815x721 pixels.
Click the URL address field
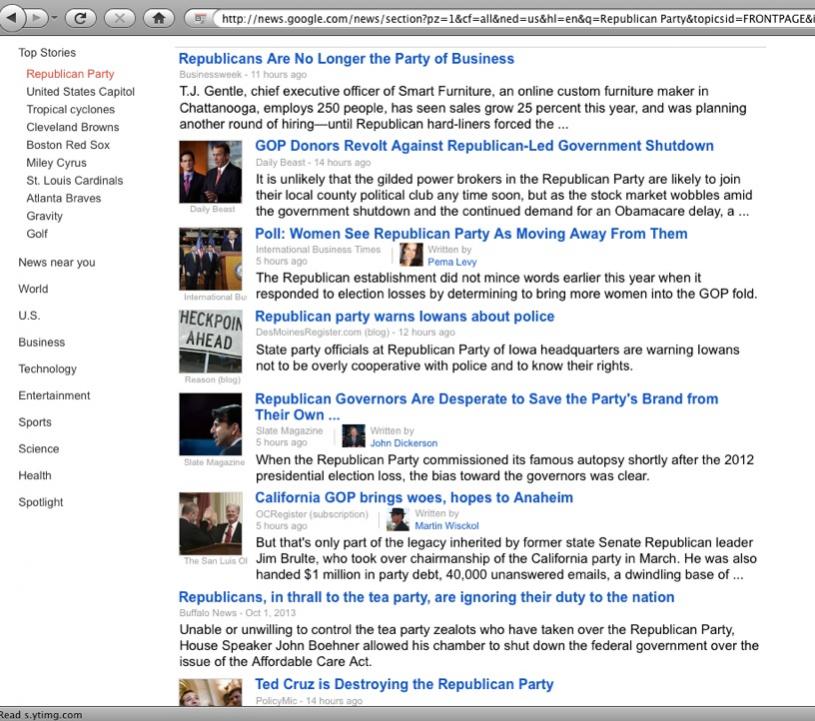click(x=515, y=19)
